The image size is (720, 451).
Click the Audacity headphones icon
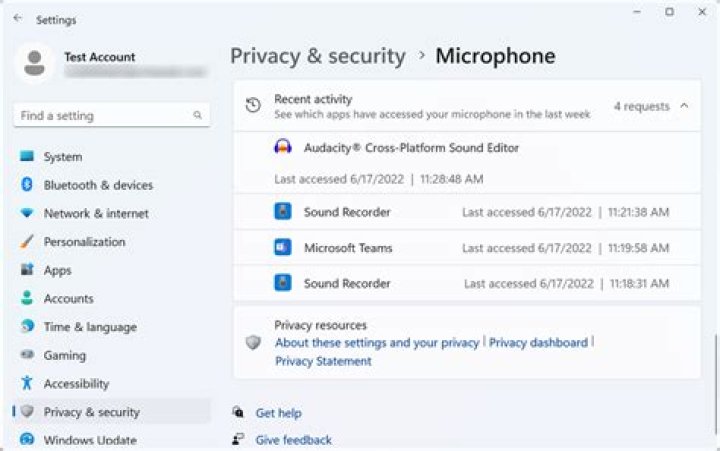point(283,147)
